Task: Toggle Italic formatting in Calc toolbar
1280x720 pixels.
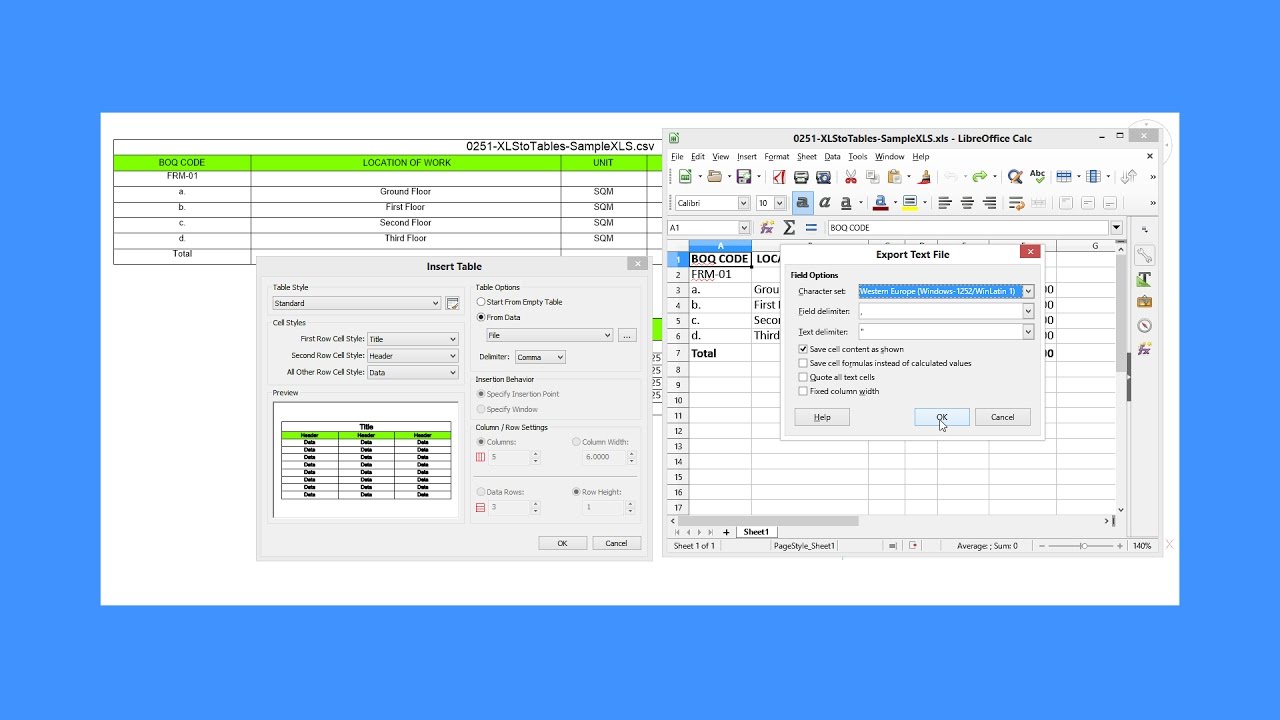Action: [x=825, y=203]
